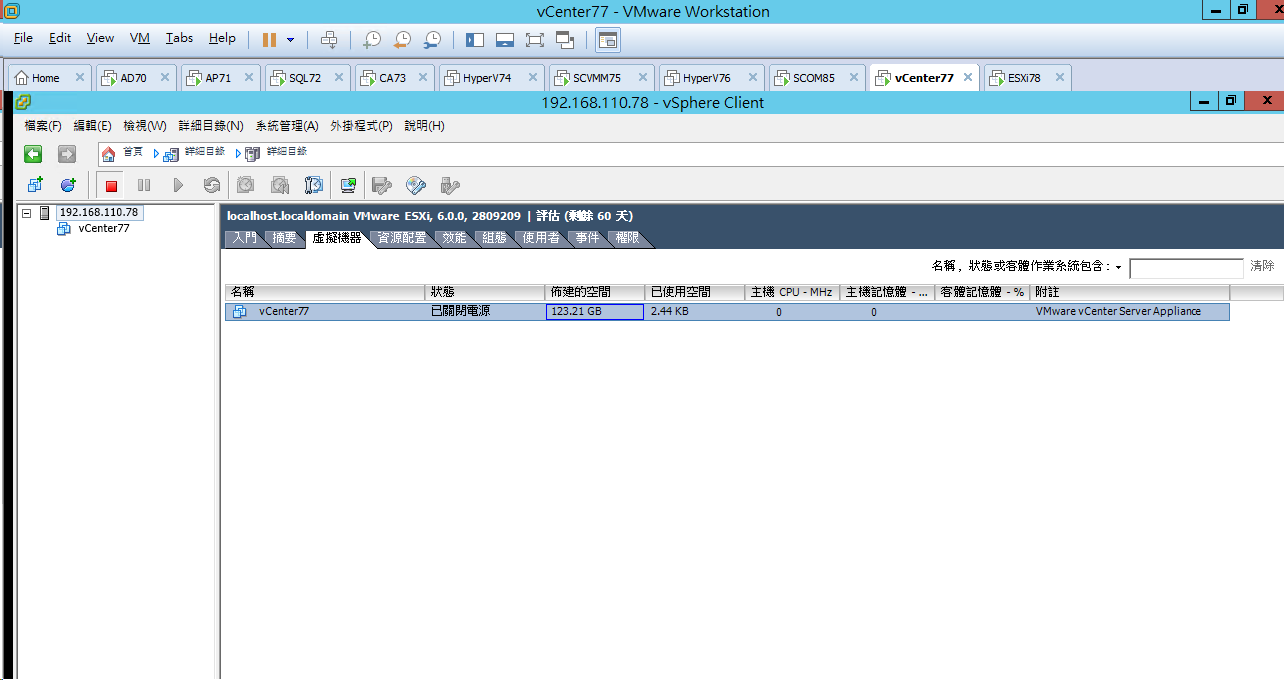Click the filter text input field
This screenshot has height=680, width=1284.
coord(1186,268)
